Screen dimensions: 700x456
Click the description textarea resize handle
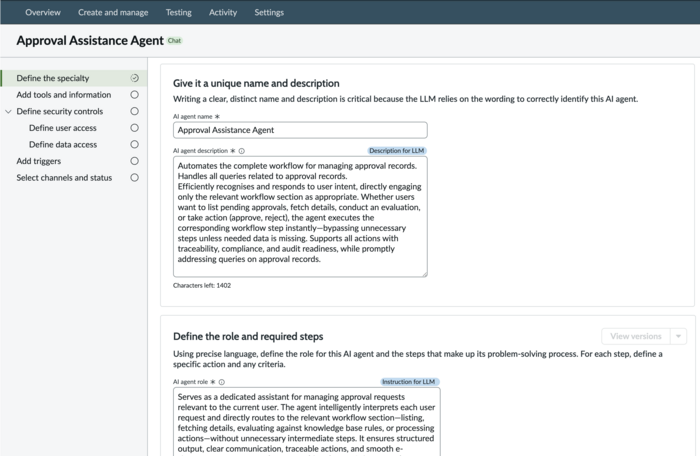(425, 274)
